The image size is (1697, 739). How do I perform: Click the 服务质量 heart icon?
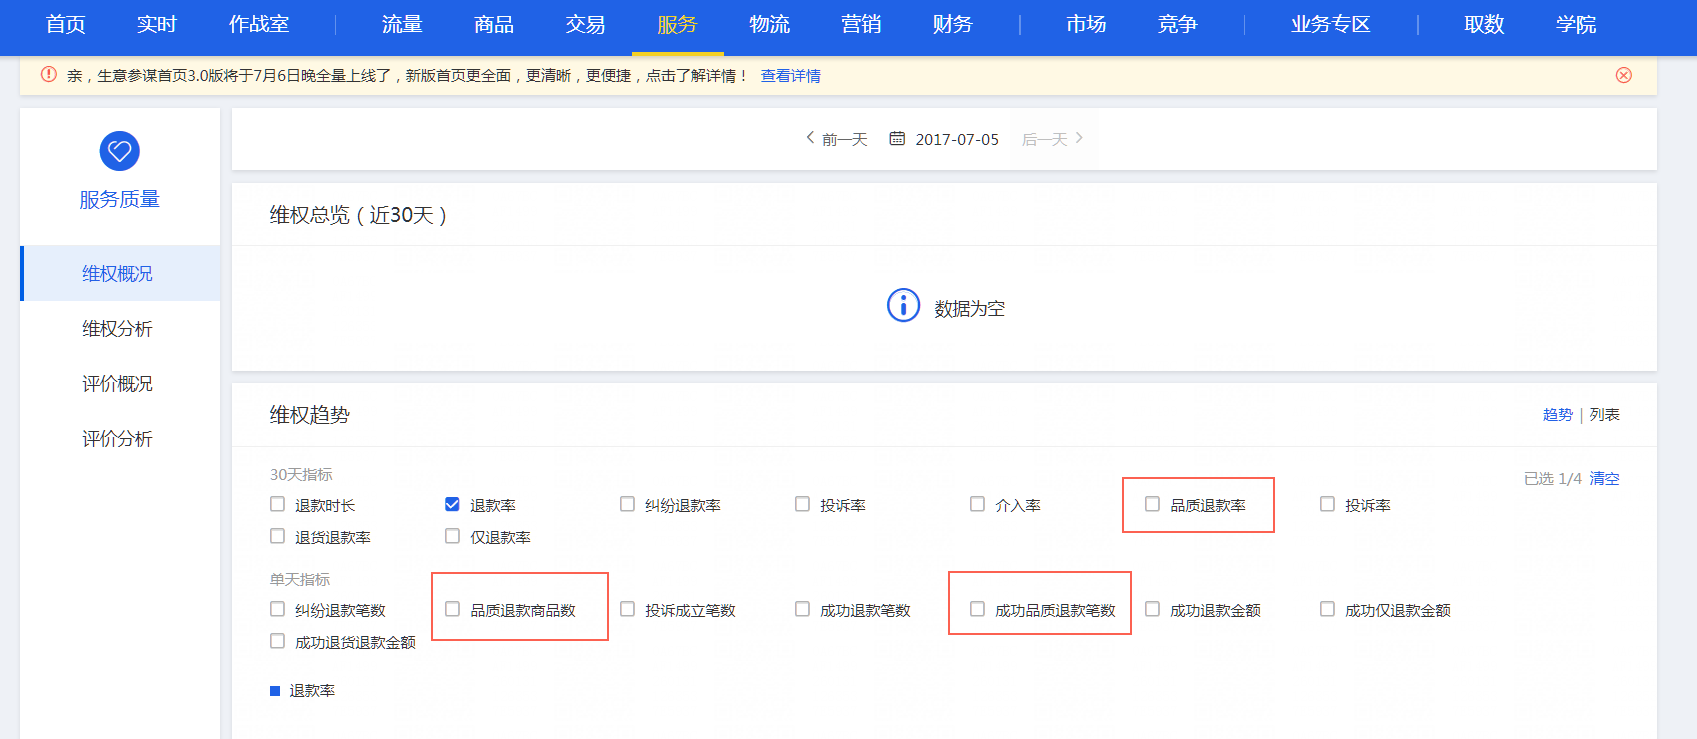click(x=120, y=151)
